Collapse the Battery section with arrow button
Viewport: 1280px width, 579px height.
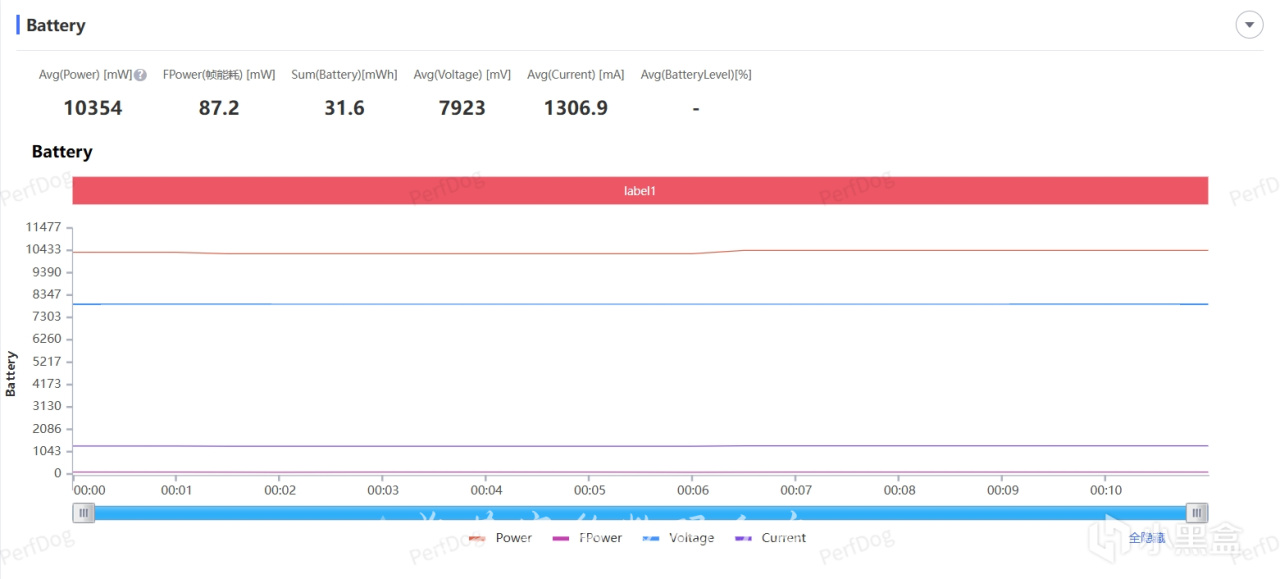pyautogui.click(x=1249, y=25)
